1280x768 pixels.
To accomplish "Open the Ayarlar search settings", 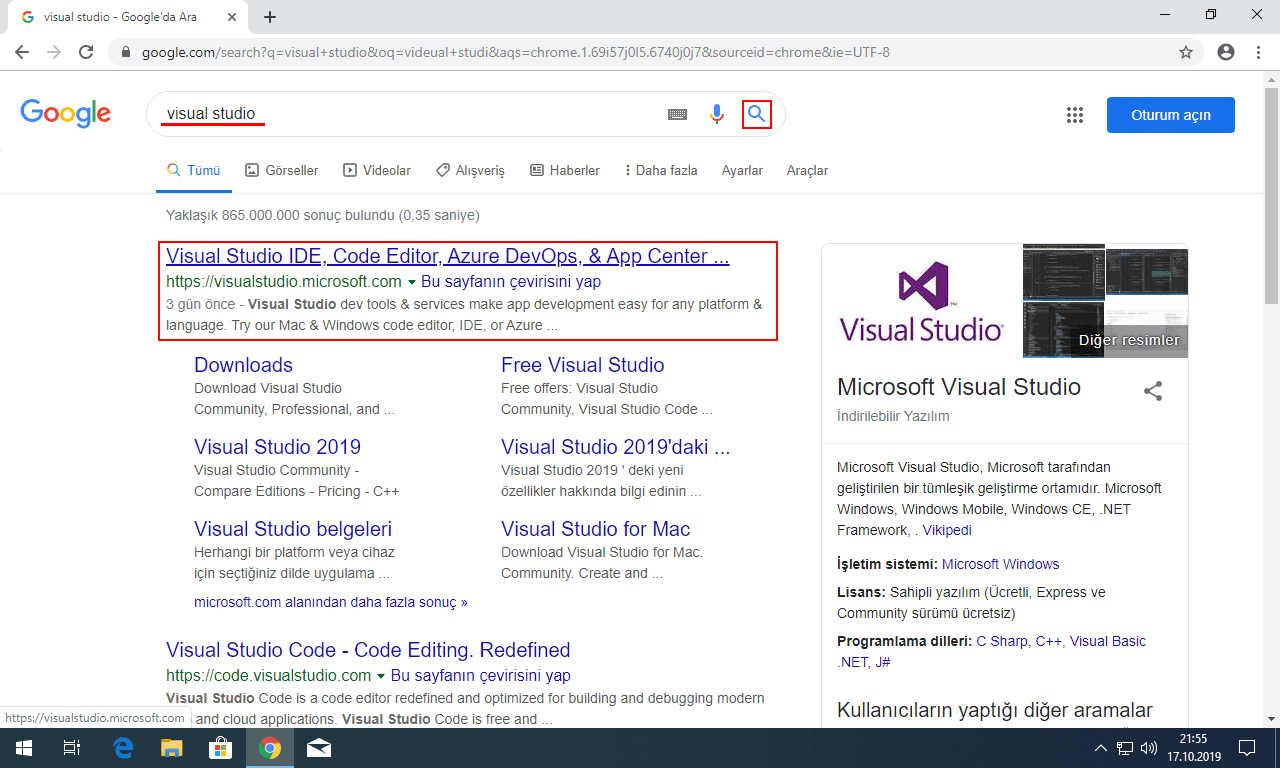I will tap(742, 171).
